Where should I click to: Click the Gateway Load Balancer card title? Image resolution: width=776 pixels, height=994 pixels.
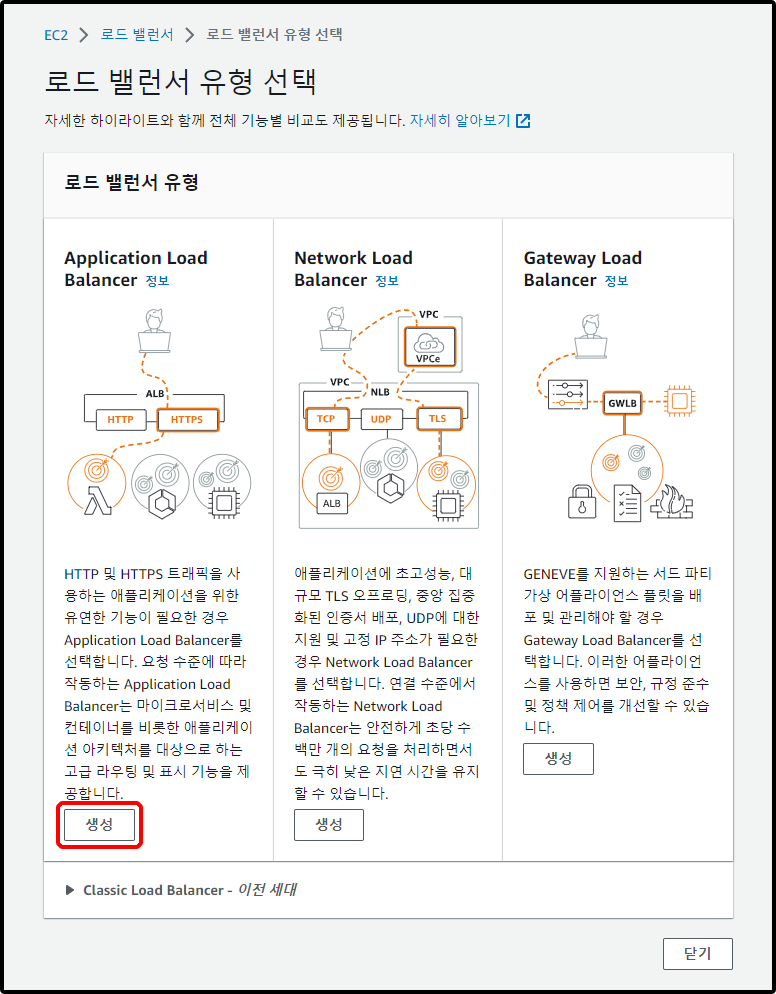583,269
